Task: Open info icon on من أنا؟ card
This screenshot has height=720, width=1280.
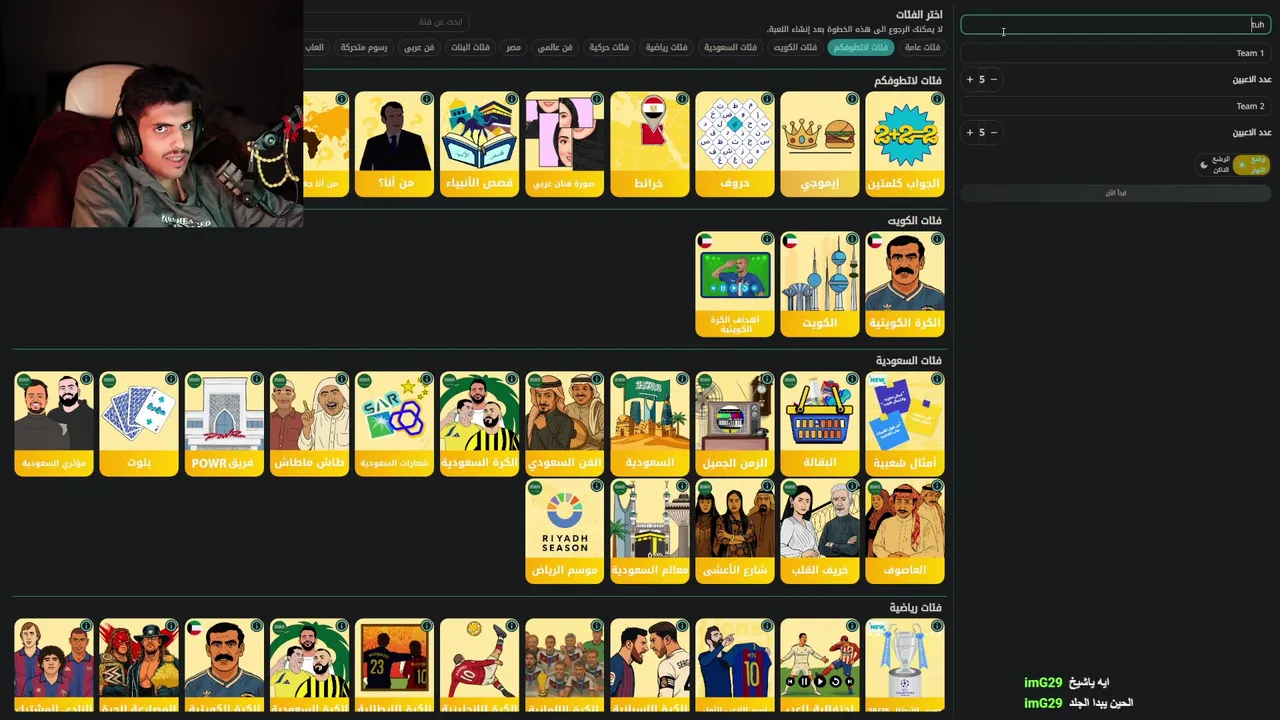Action: [x=427, y=99]
